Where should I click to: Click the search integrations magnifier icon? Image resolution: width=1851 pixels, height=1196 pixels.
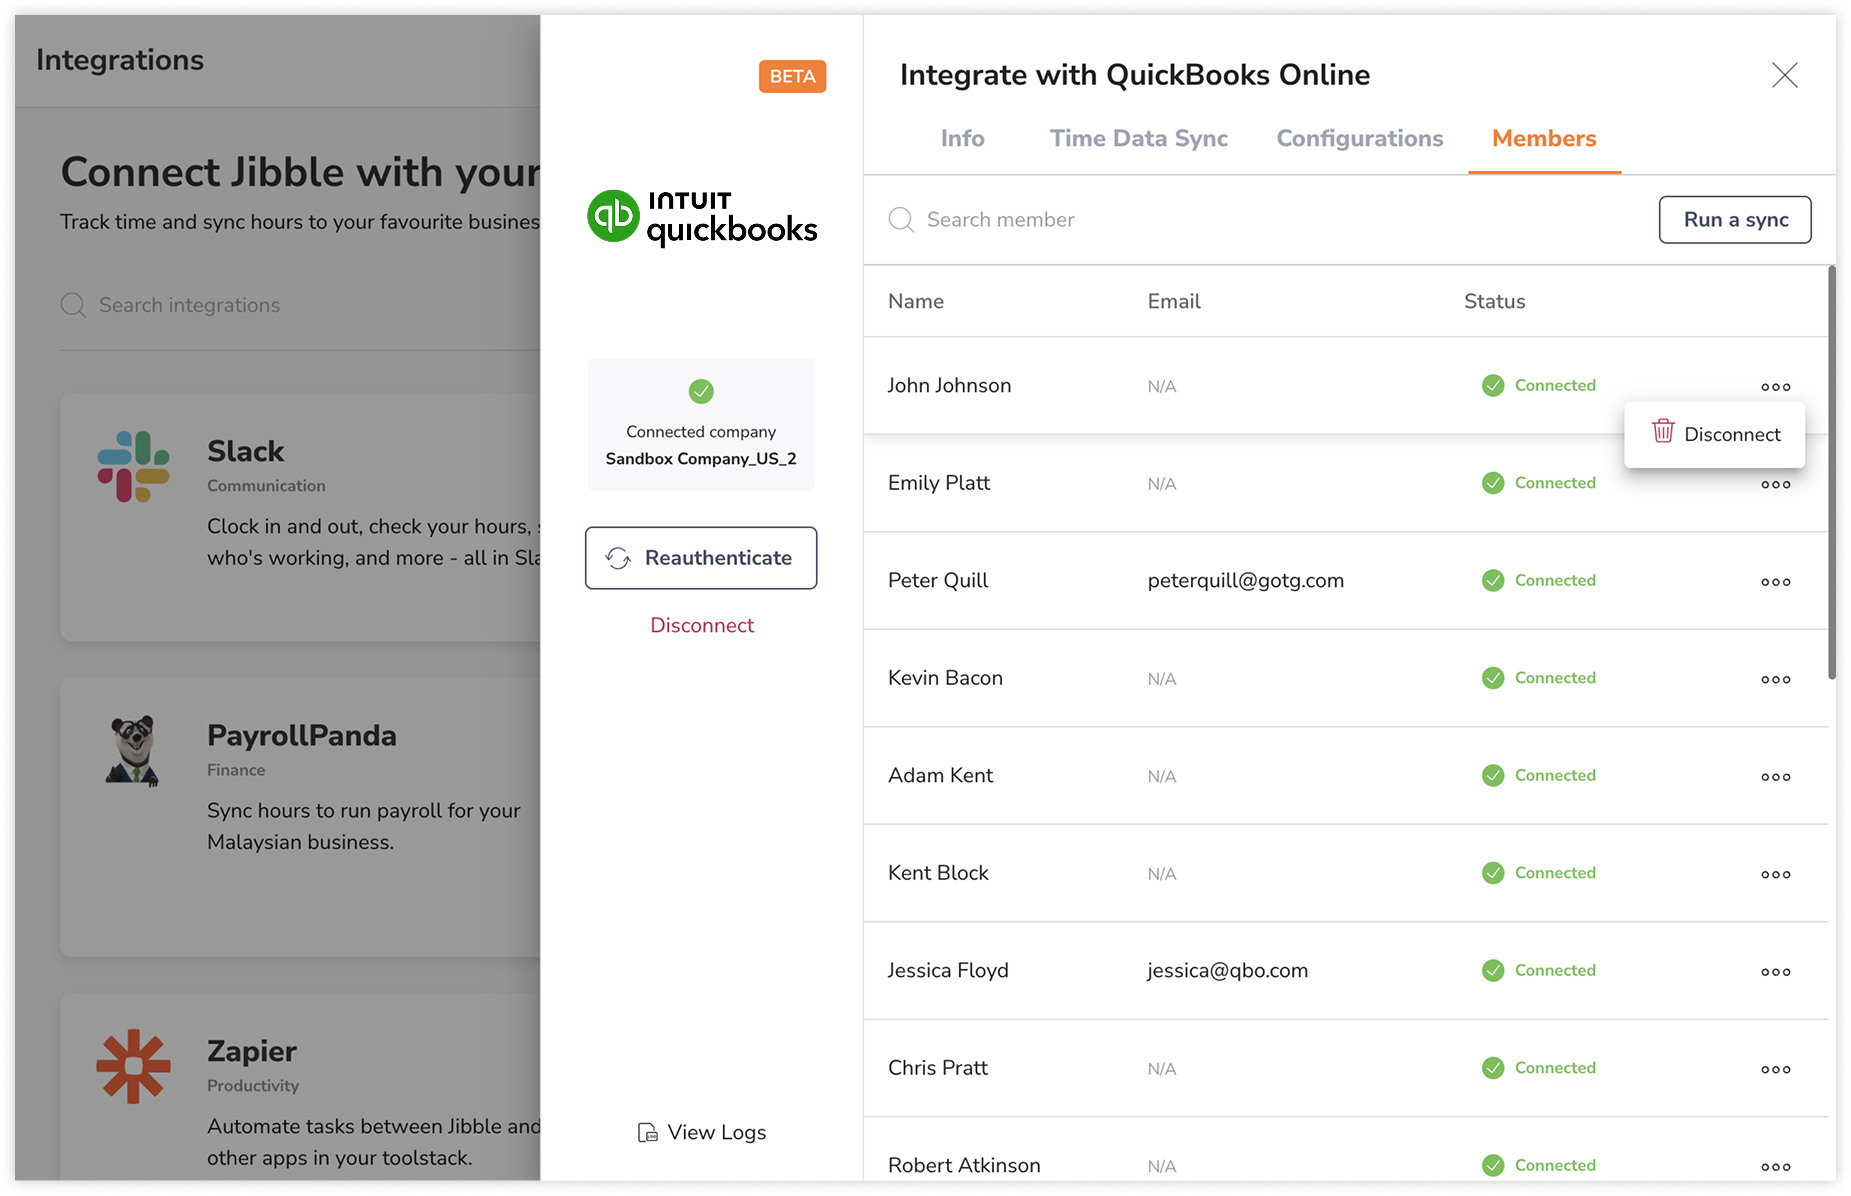click(73, 305)
